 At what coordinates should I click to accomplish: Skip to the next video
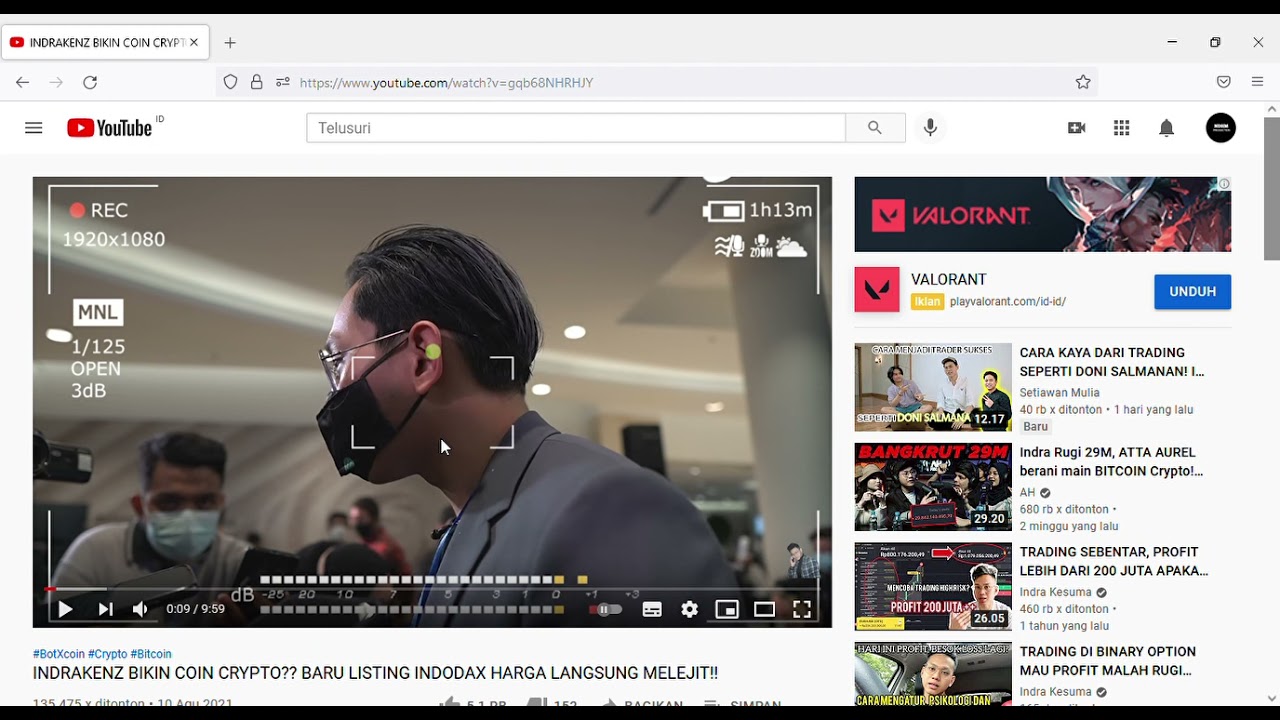coord(105,609)
